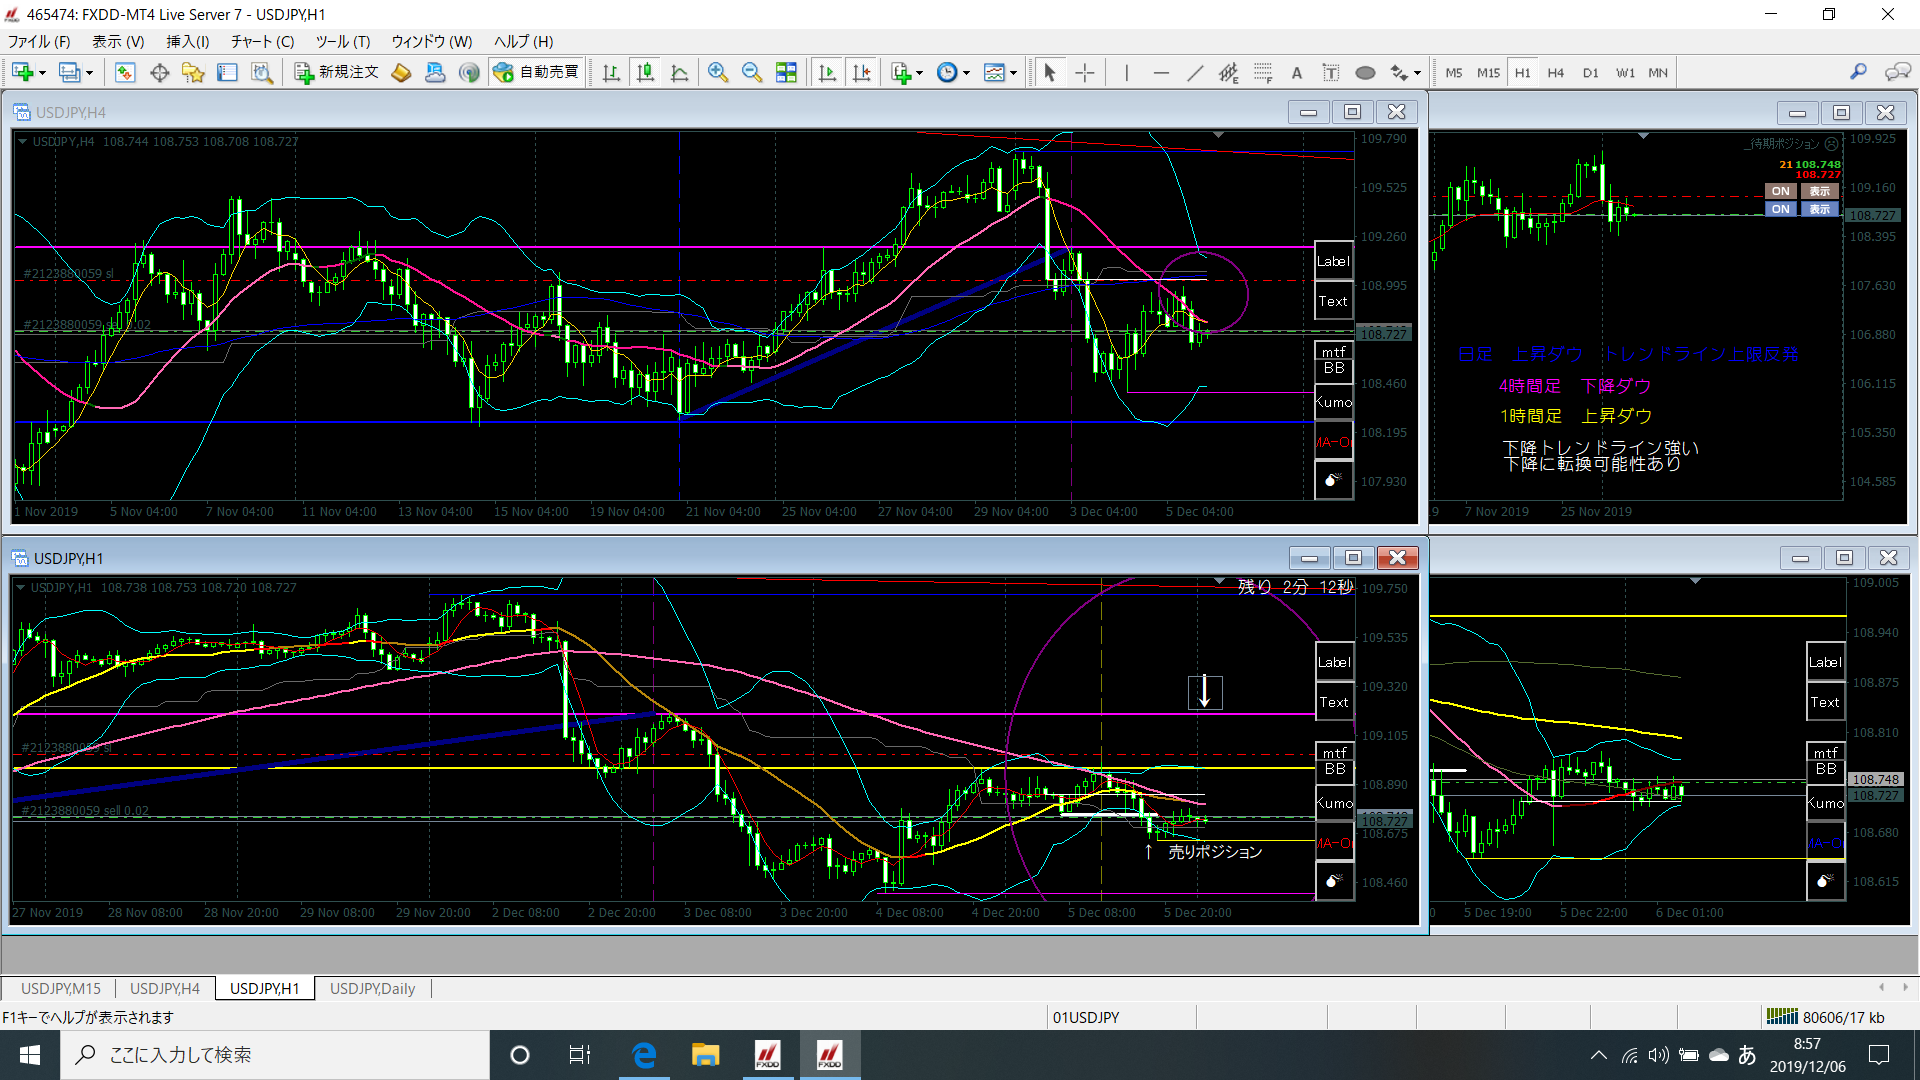Open the 表示 (V) menu
The image size is (1920, 1080).
point(118,41)
